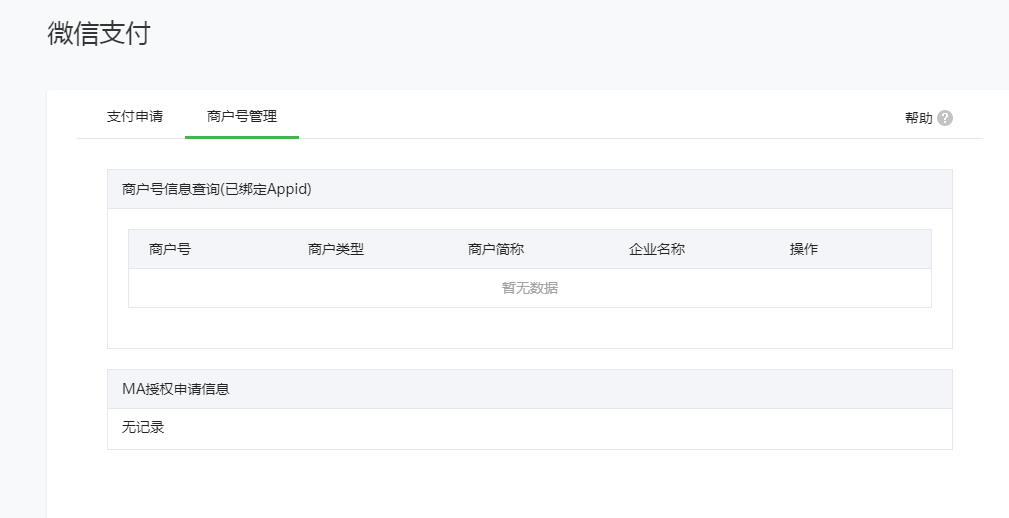Image resolution: width=1009 pixels, height=518 pixels.
Task: Open the 帮助 link
Action: pos(918,118)
